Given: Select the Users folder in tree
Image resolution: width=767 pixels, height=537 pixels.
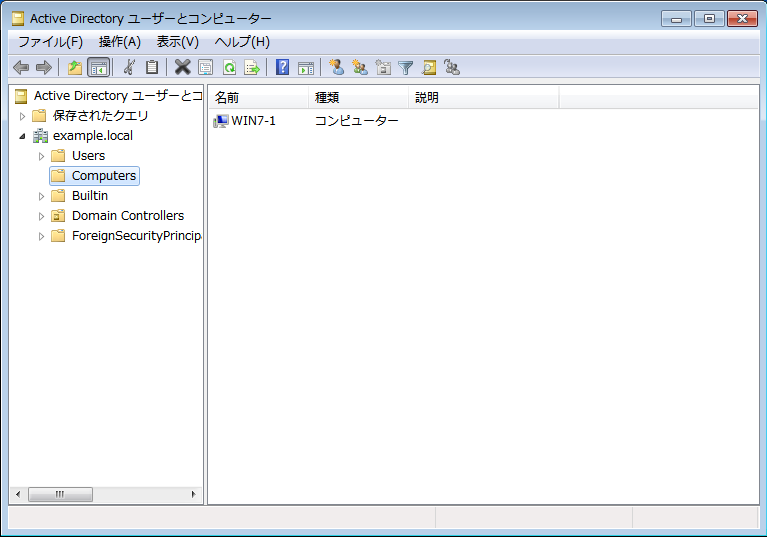Looking at the screenshot, I should [x=89, y=156].
